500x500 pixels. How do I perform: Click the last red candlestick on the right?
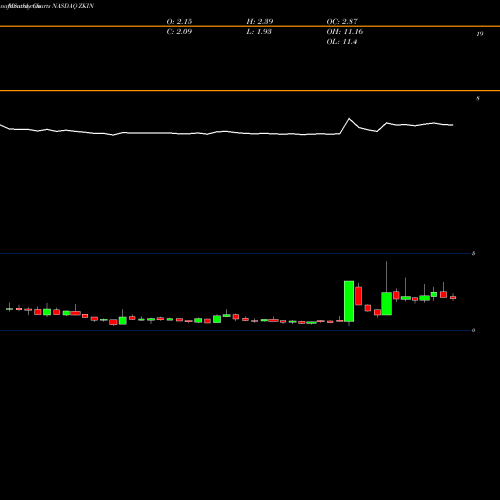453,297
